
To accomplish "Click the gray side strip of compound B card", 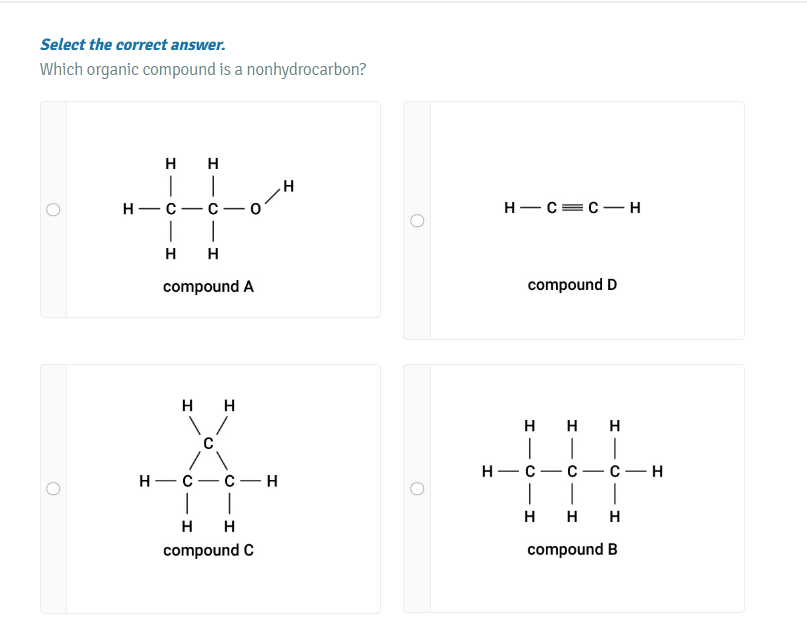I will tap(417, 489).
